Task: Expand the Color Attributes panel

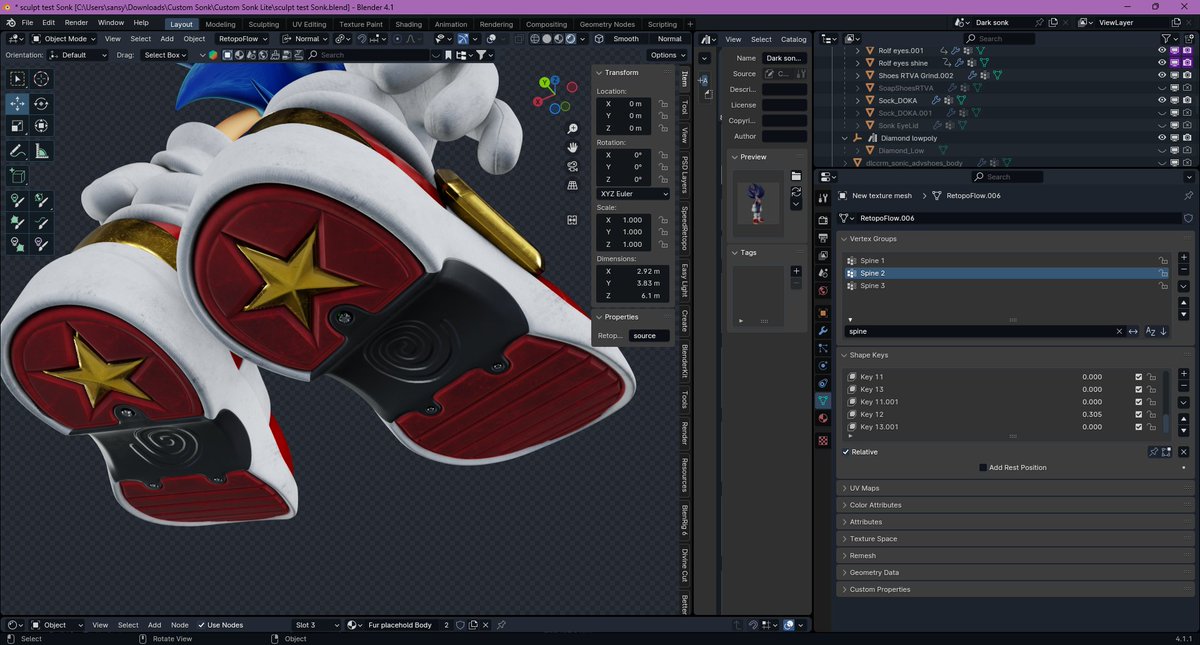Action: point(875,505)
